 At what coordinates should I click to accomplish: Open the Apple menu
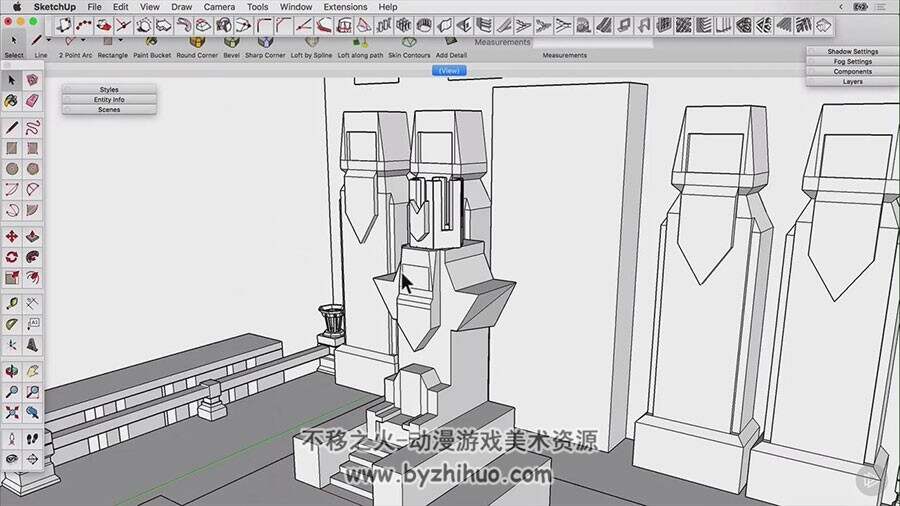click(17, 7)
